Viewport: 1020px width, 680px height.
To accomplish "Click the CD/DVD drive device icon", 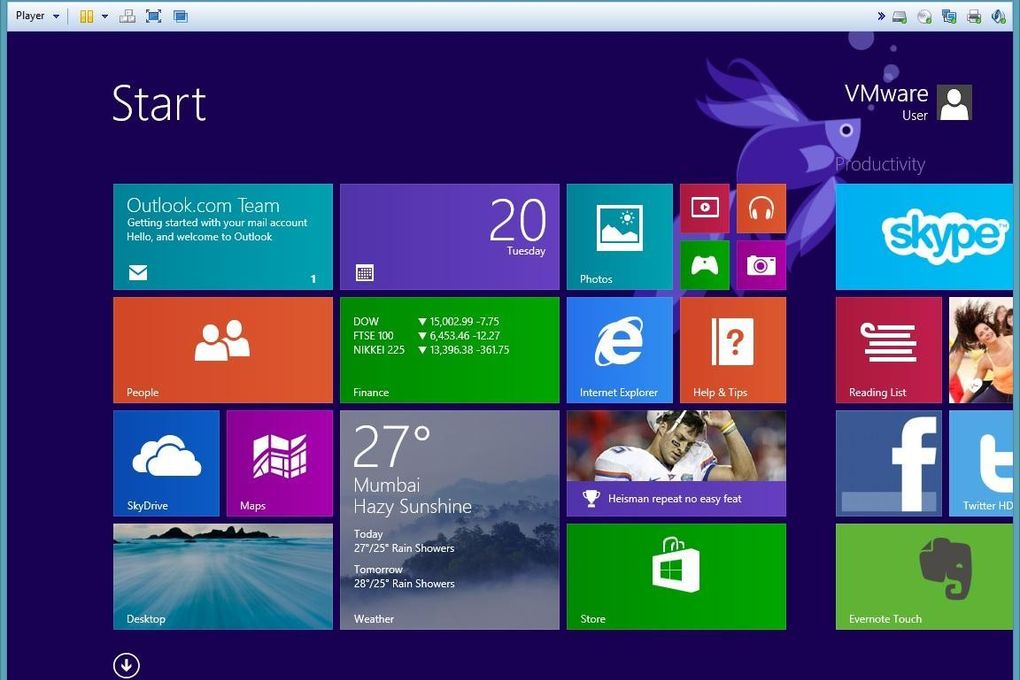I will pos(924,16).
